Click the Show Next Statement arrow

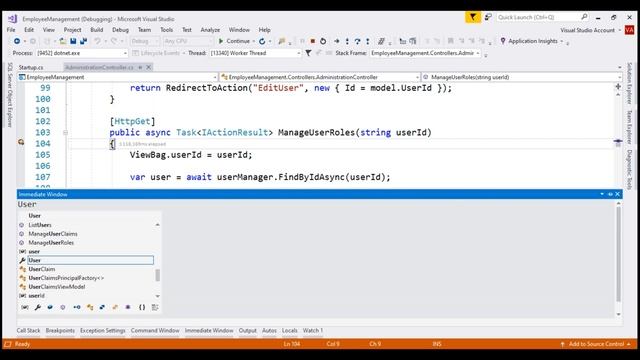pos(337,41)
